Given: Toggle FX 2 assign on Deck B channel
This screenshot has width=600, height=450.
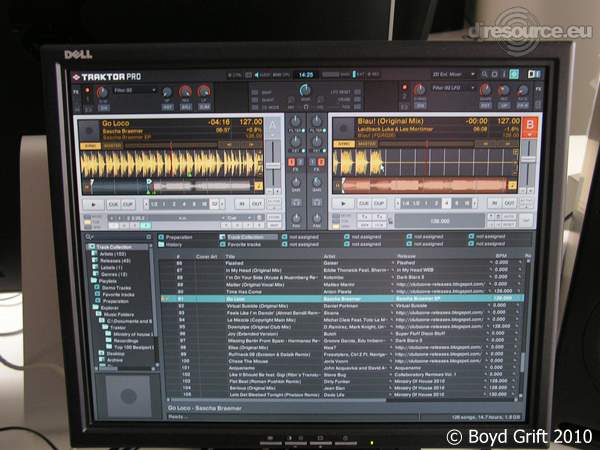Looking at the screenshot, I should pyautogui.click(x=321, y=162).
